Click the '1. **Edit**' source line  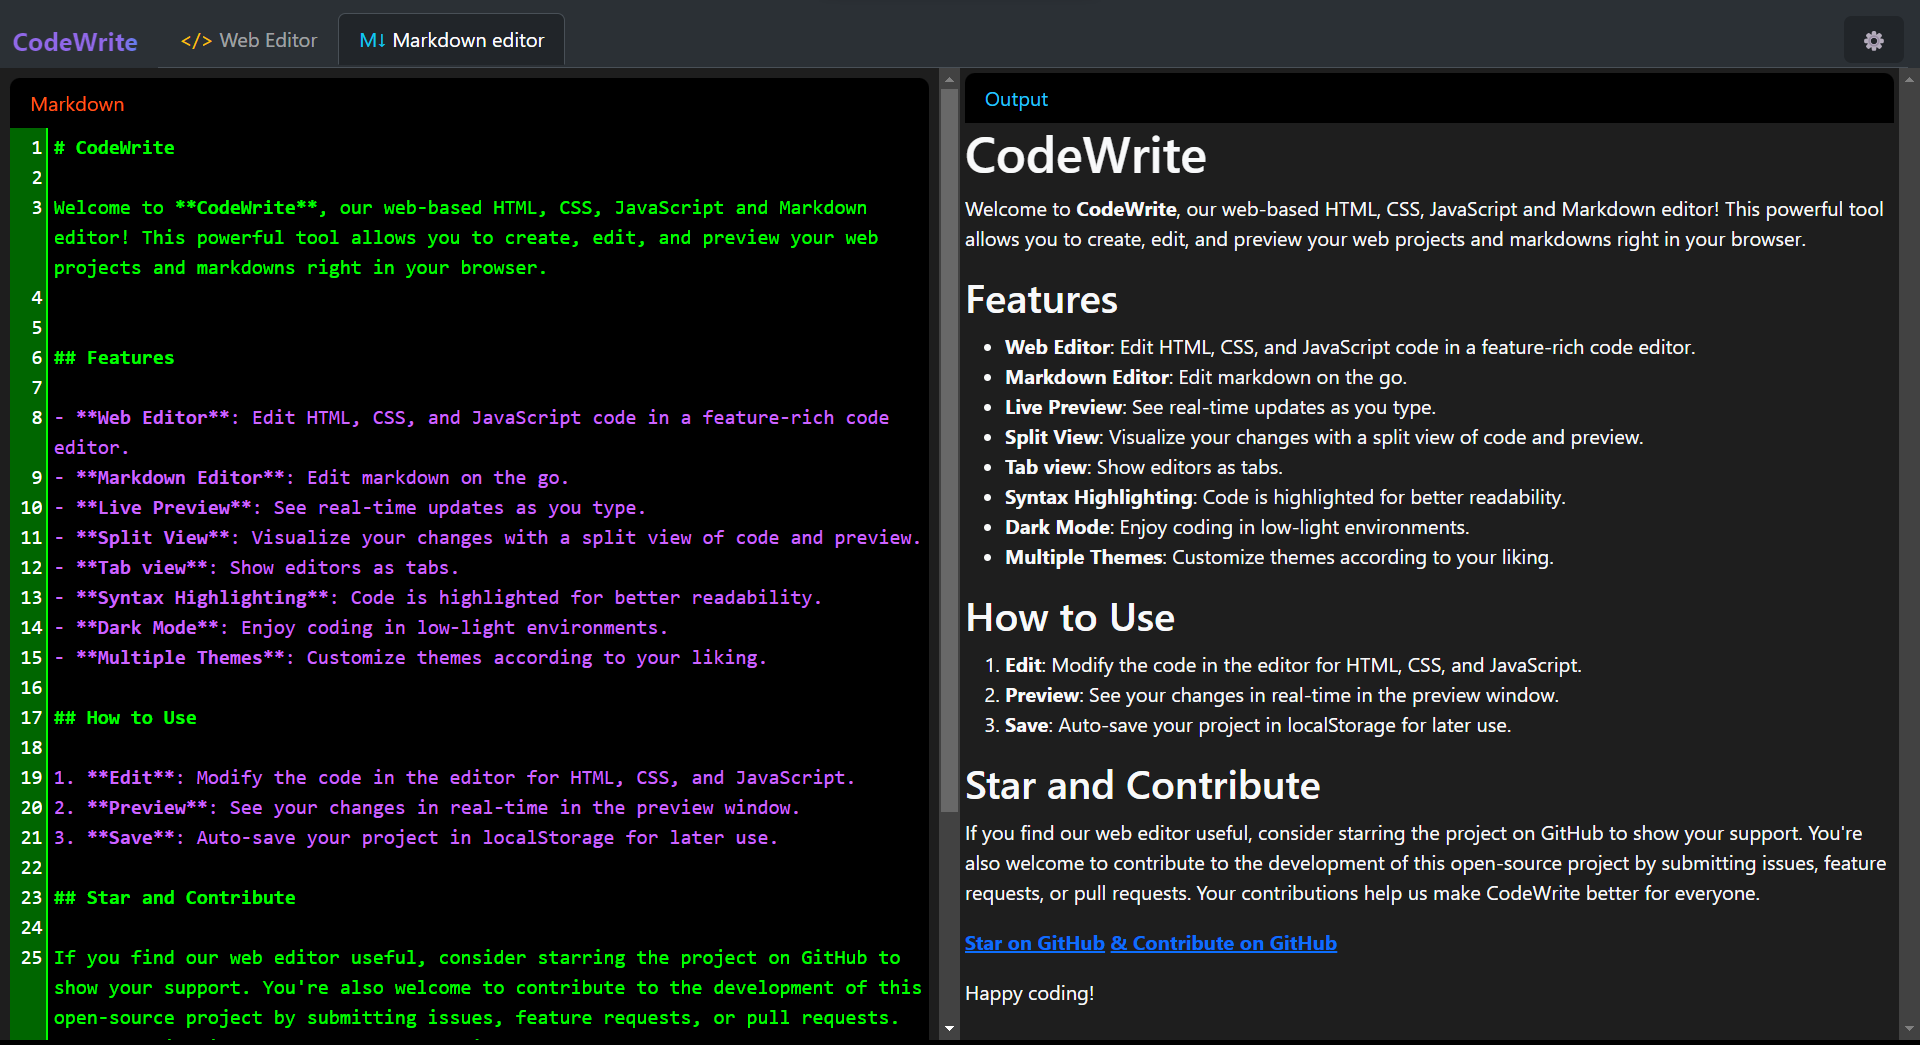point(454,778)
